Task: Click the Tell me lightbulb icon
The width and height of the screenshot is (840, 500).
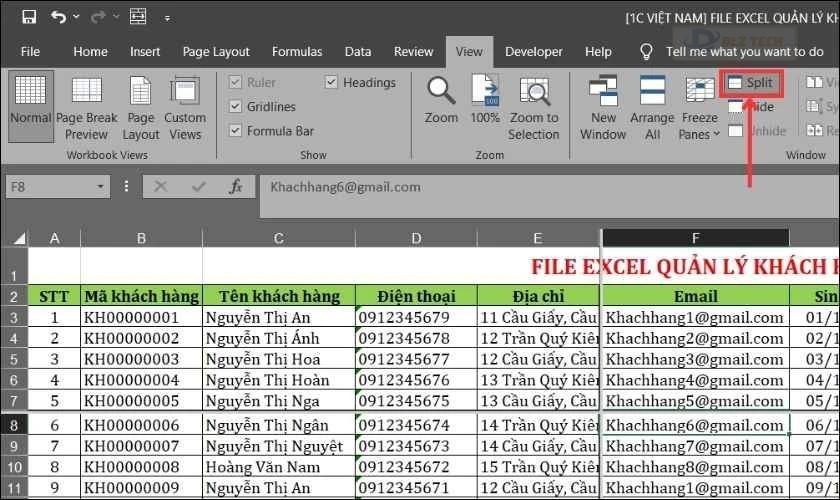Action: 646,51
